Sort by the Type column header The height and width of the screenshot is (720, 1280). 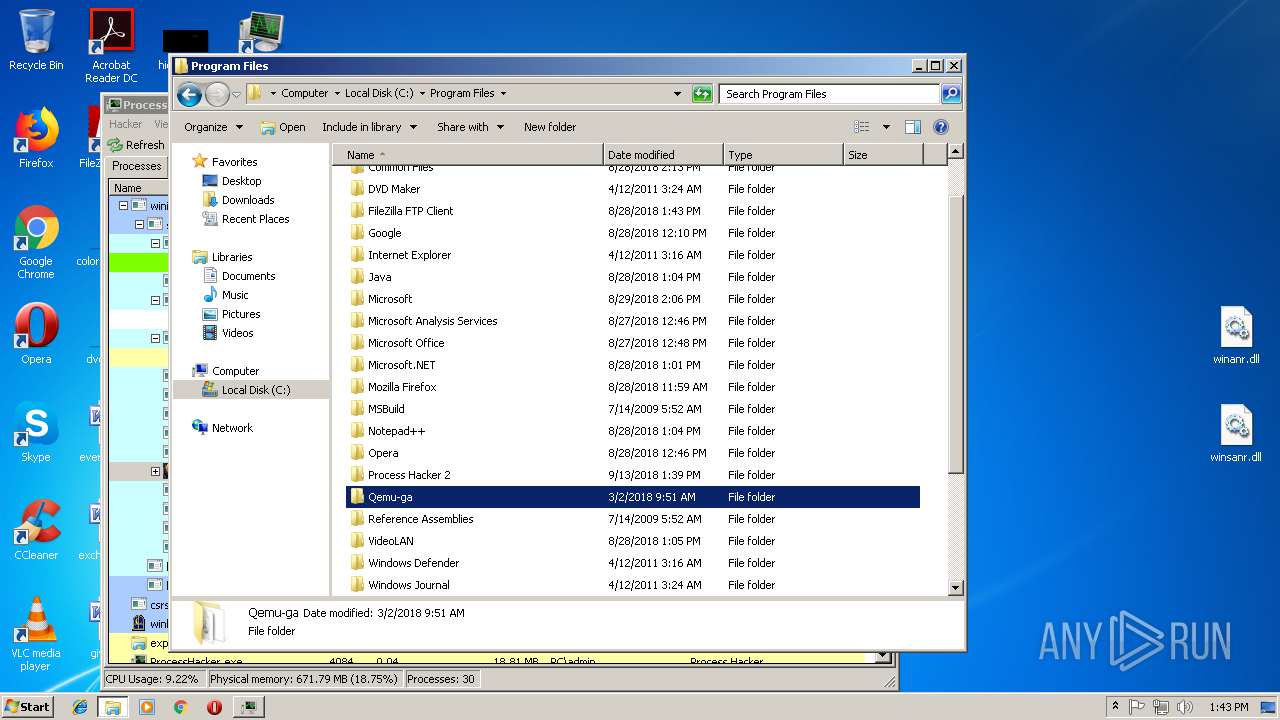pyautogui.click(x=783, y=155)
